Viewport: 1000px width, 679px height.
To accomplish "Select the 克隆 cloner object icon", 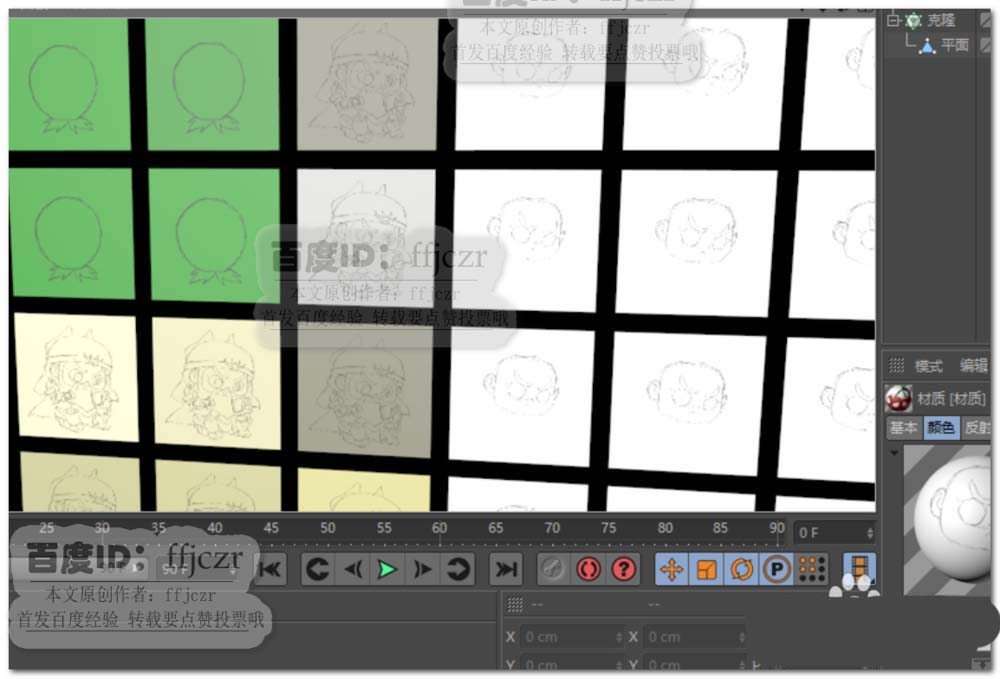I will point(913,20).
